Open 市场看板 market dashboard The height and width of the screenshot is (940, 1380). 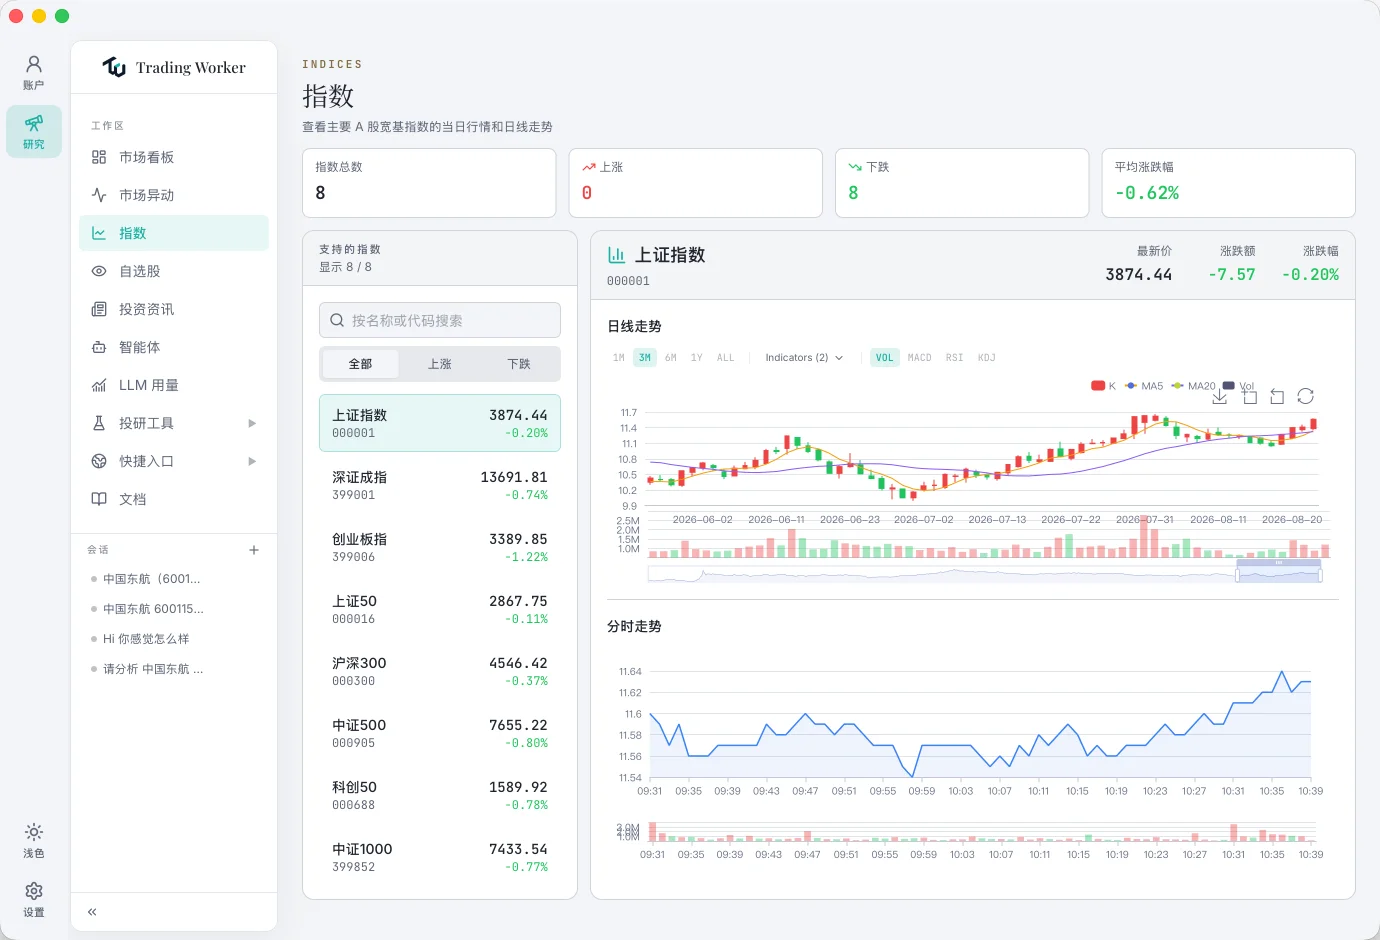(x=174, y=157)
